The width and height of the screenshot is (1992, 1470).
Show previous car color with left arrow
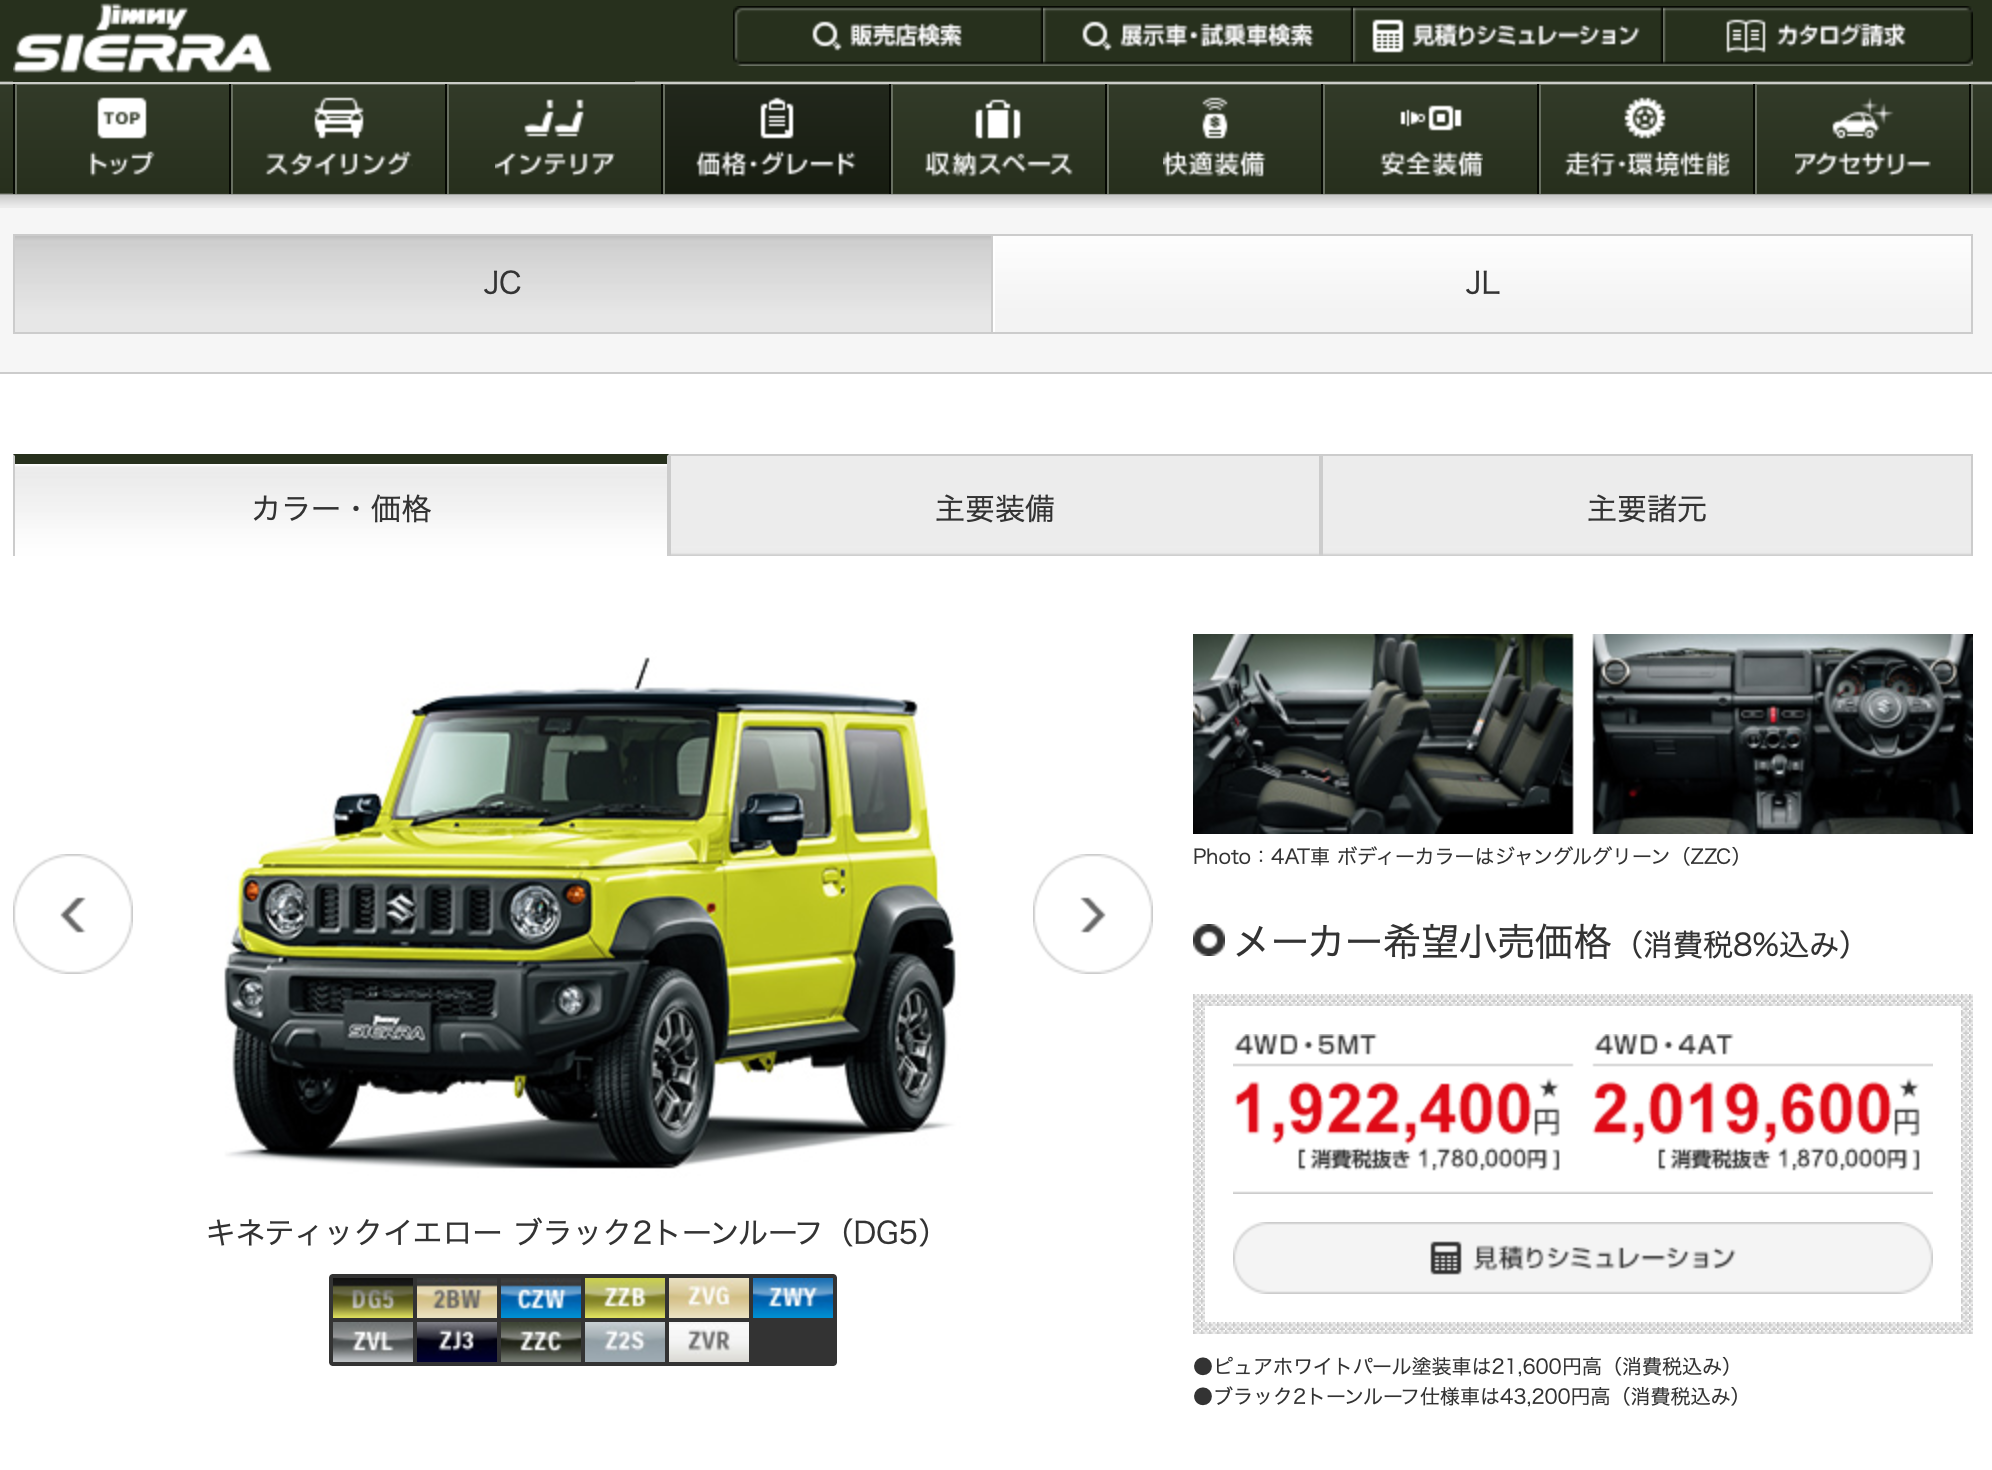click(x=73, y=914)
